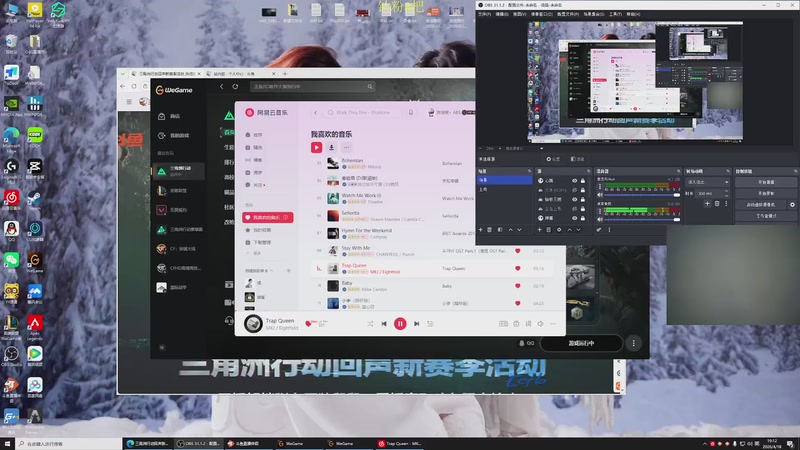
Task: Open virtual camera settings gear in OBS
Action: (x=792, y=205)
